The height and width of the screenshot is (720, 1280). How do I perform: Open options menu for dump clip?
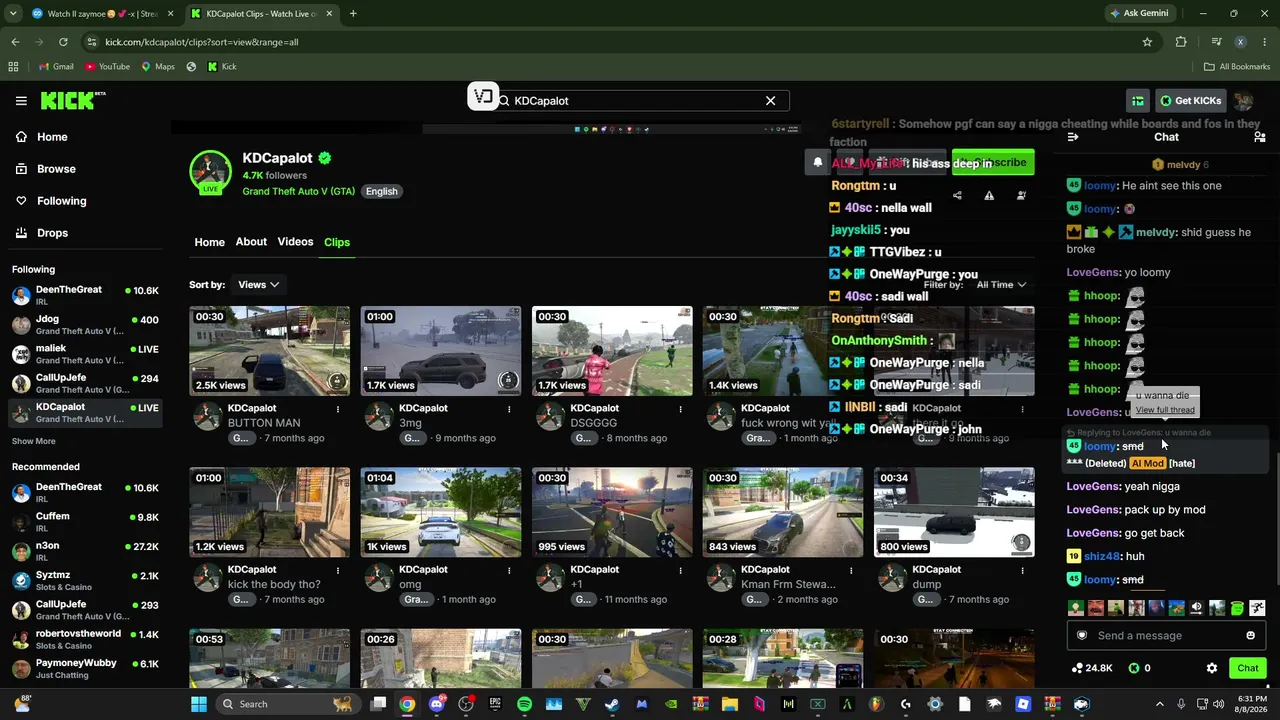pyautogui.click(x=1022, y=570)
